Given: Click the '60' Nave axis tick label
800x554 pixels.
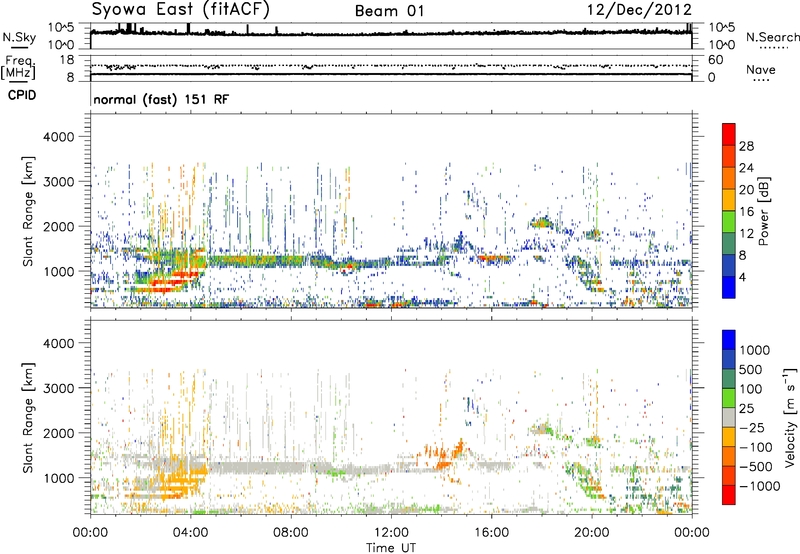Looking at the screenshot, I should [716, 60].
